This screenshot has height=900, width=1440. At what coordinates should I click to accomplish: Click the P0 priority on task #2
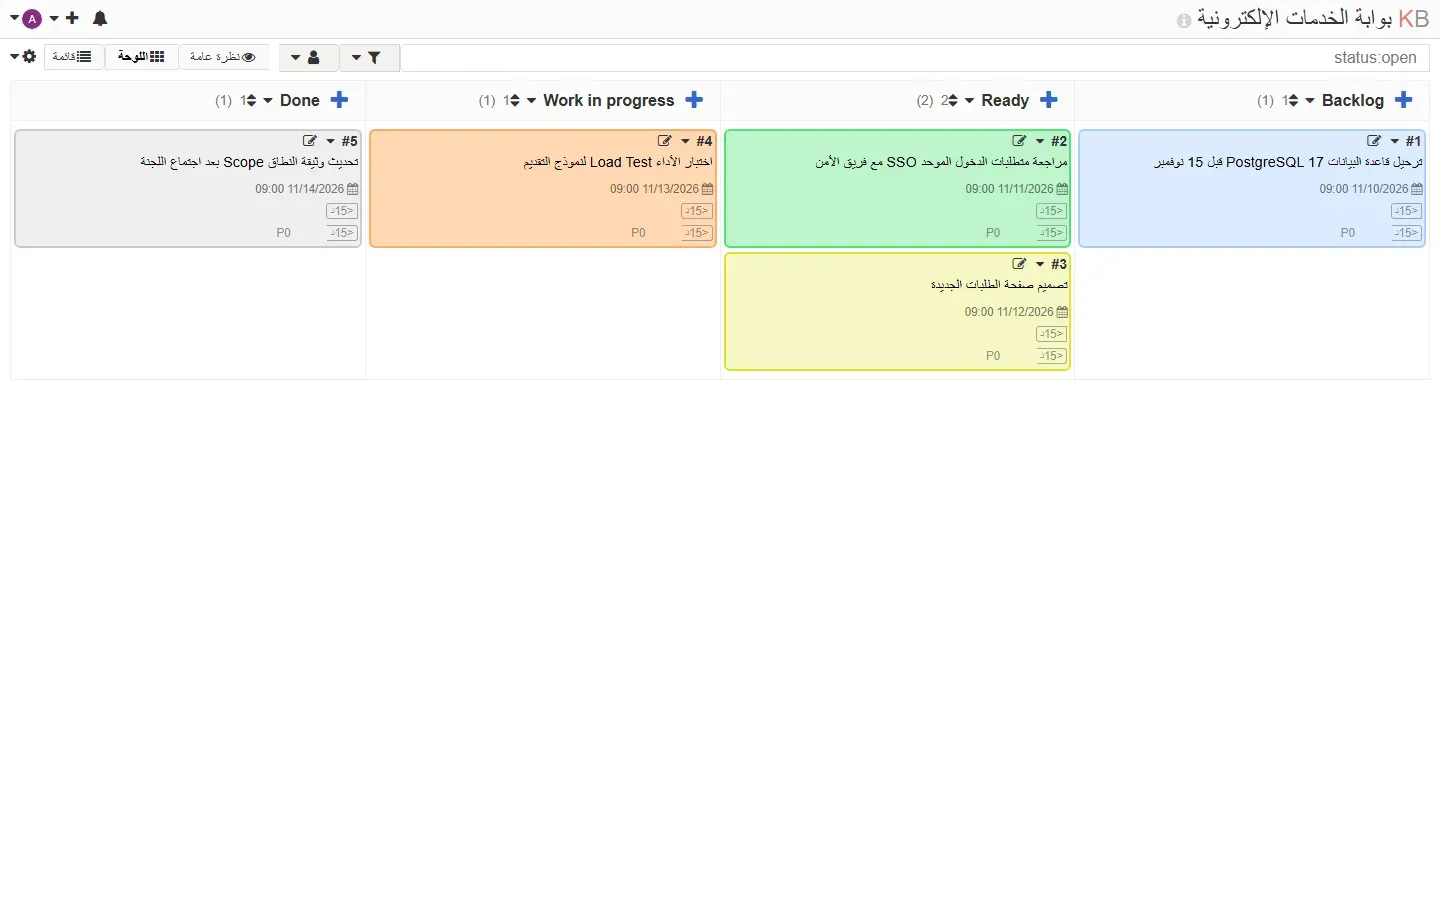tap(993, 233)
